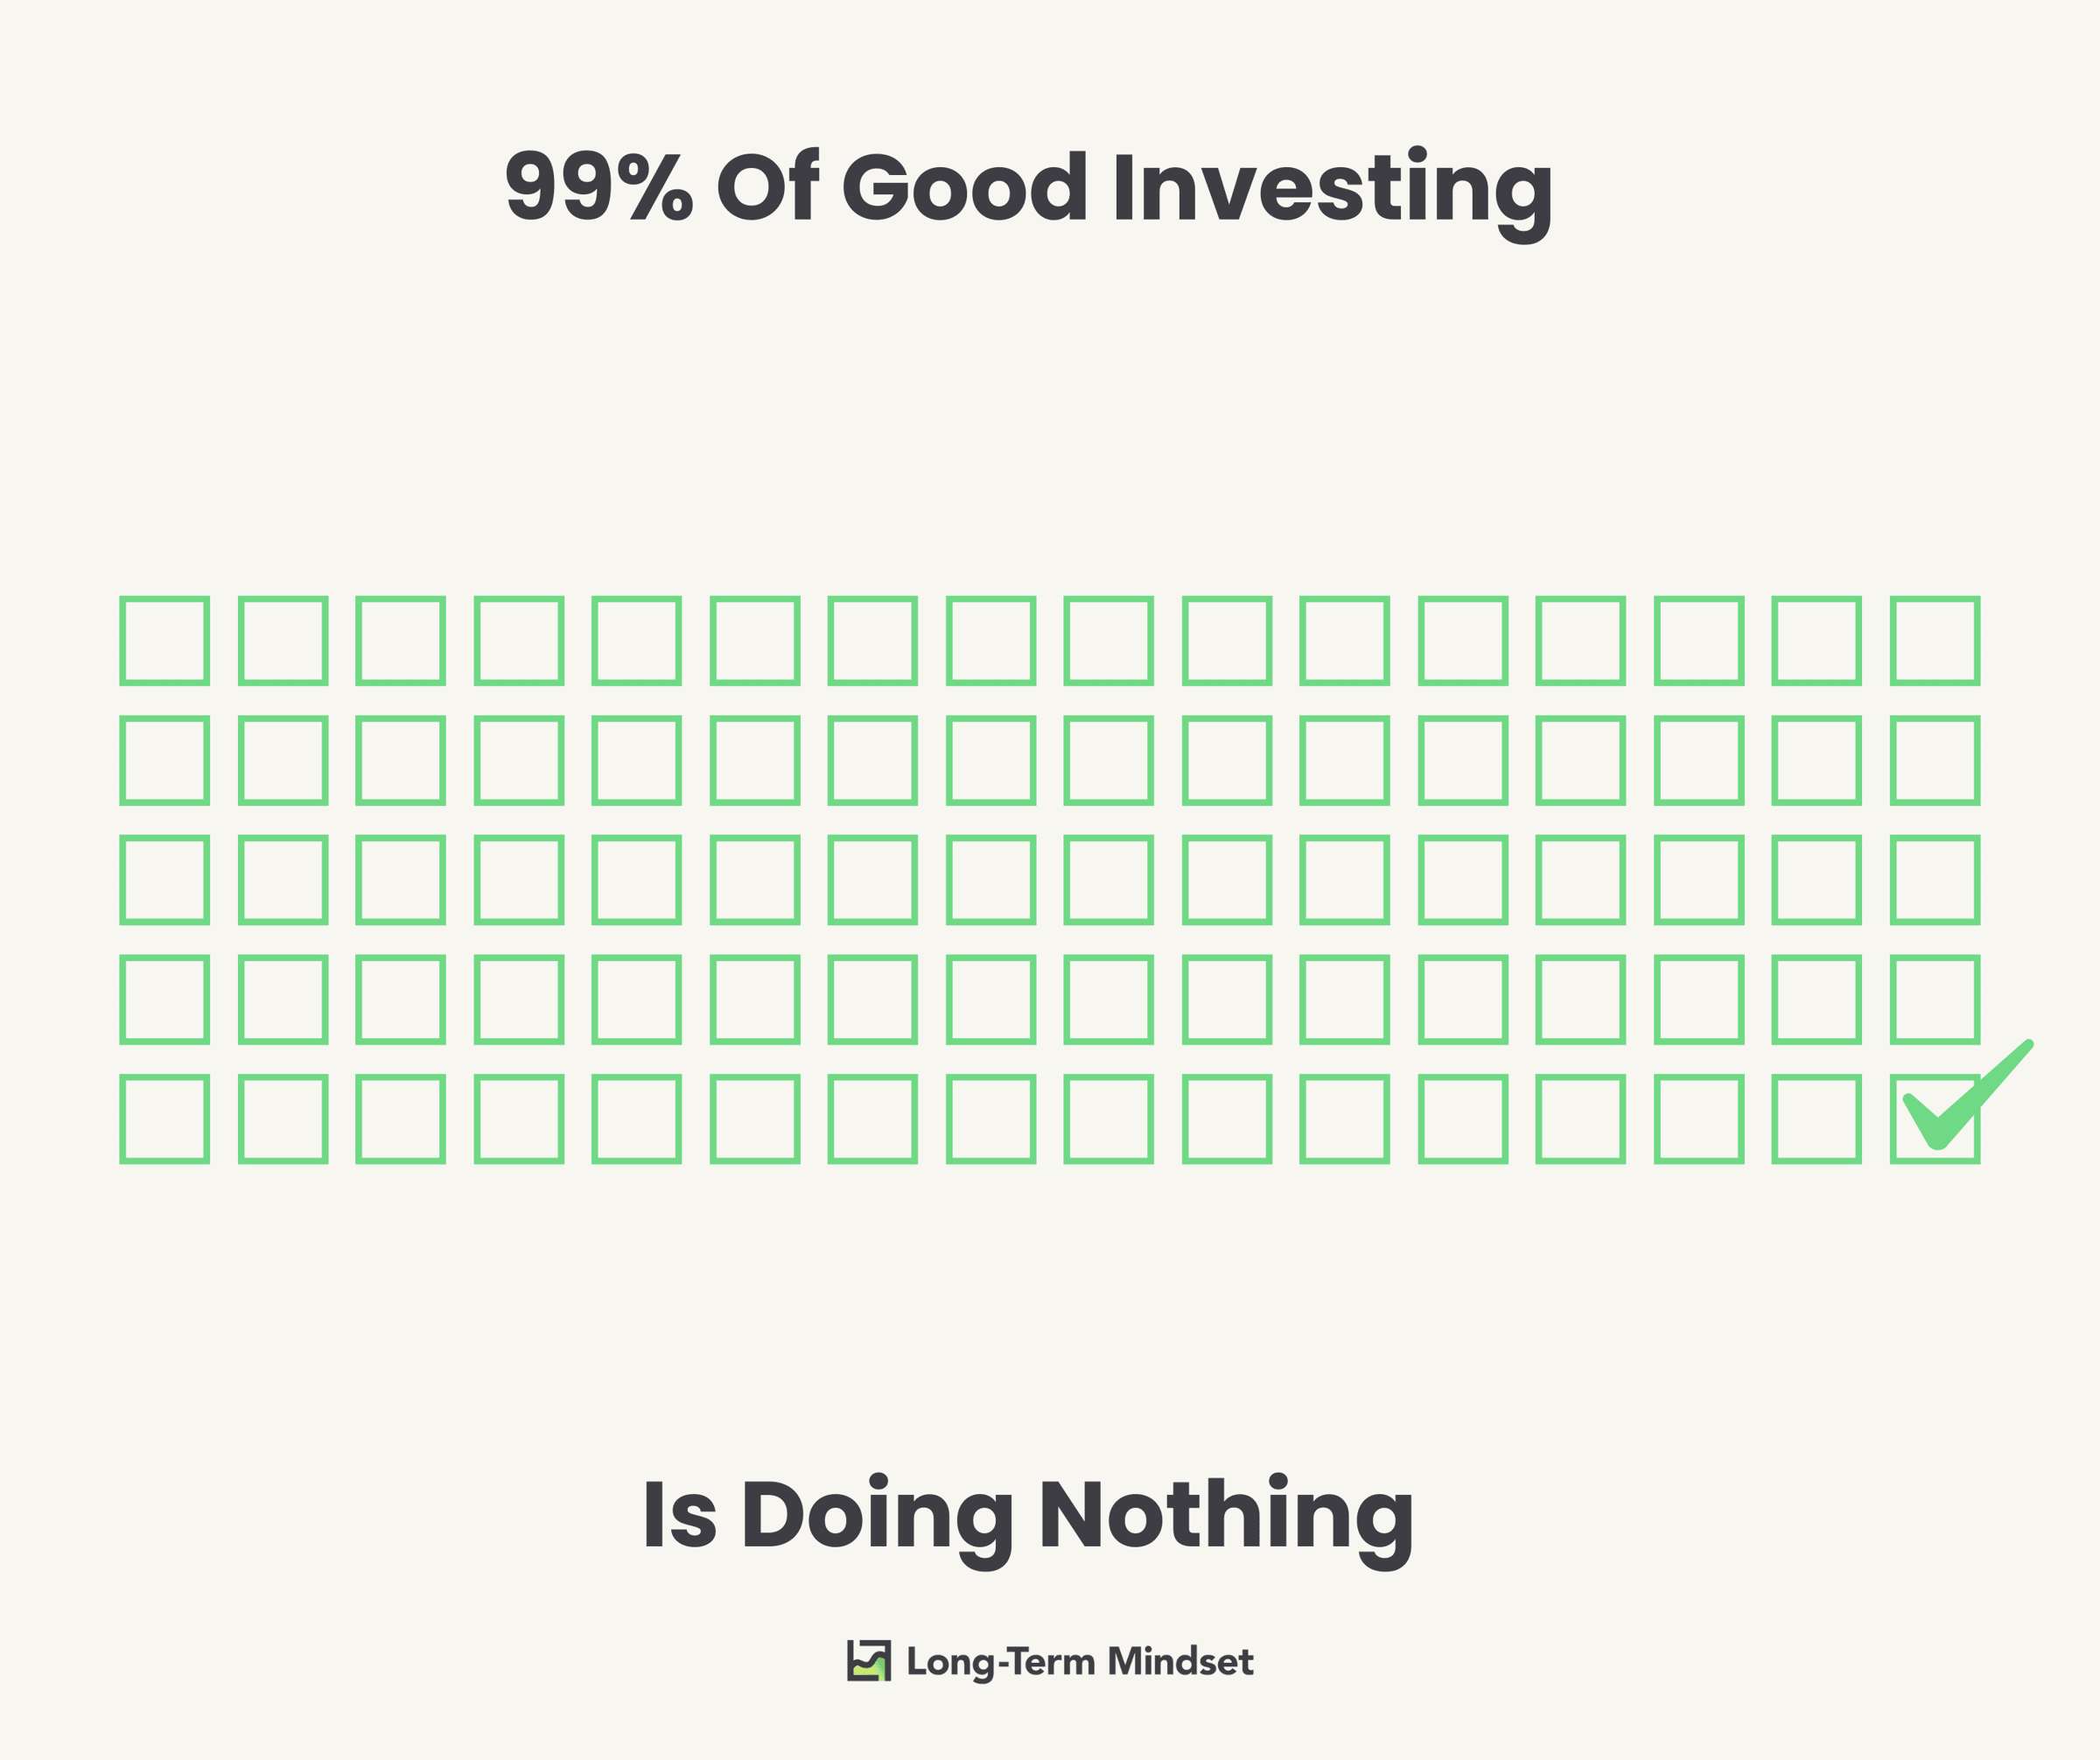Check the third box in the top row
The width and height of the screenshot is (2100, 1760).
point(401,641)
